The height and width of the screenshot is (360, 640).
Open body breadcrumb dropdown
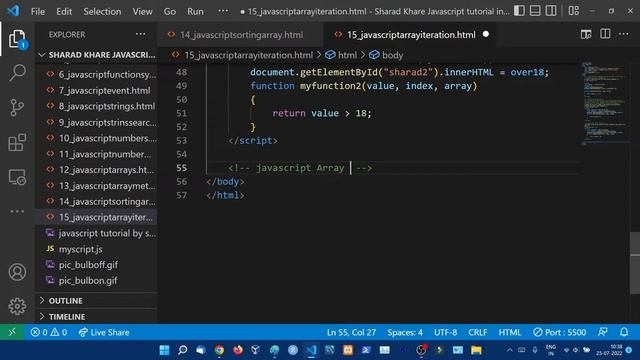click(386, 55)
